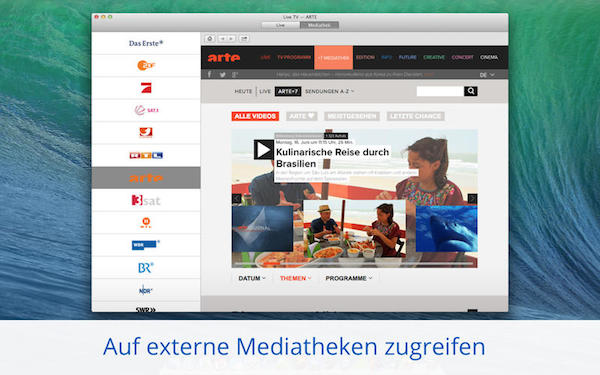600x375 pixels.
Task: Click the Heute link
Action: (x=243, y=91)
